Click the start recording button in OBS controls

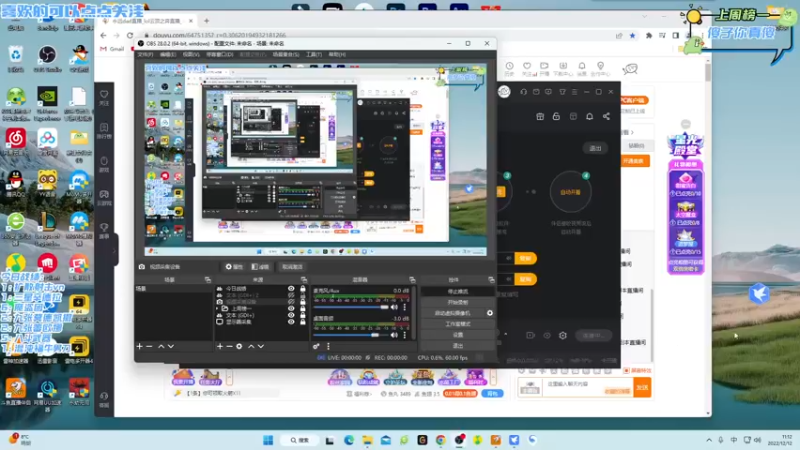click(x=458, y=302)
